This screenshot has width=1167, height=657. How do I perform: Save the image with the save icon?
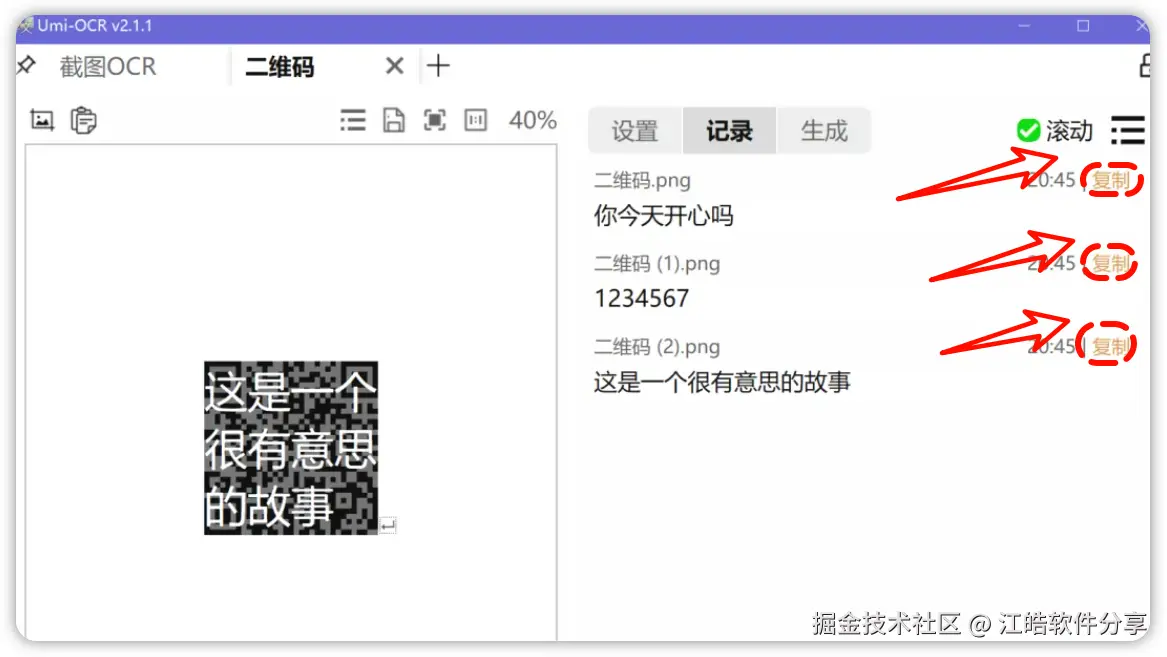click(x=394, y=120)
